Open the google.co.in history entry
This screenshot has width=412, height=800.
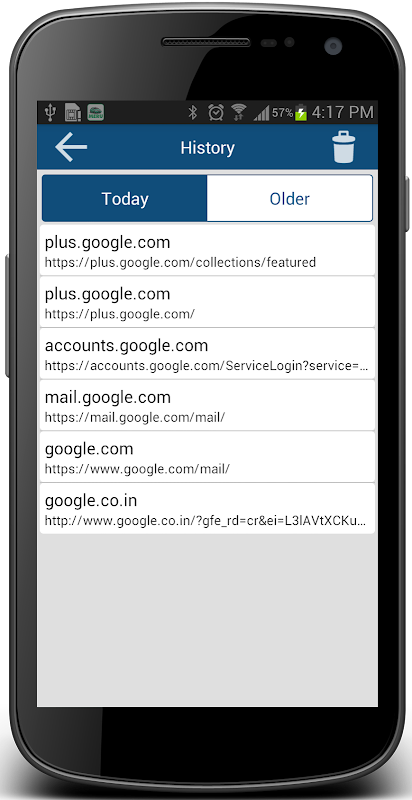pyautogui.click(x=207, y=509)
